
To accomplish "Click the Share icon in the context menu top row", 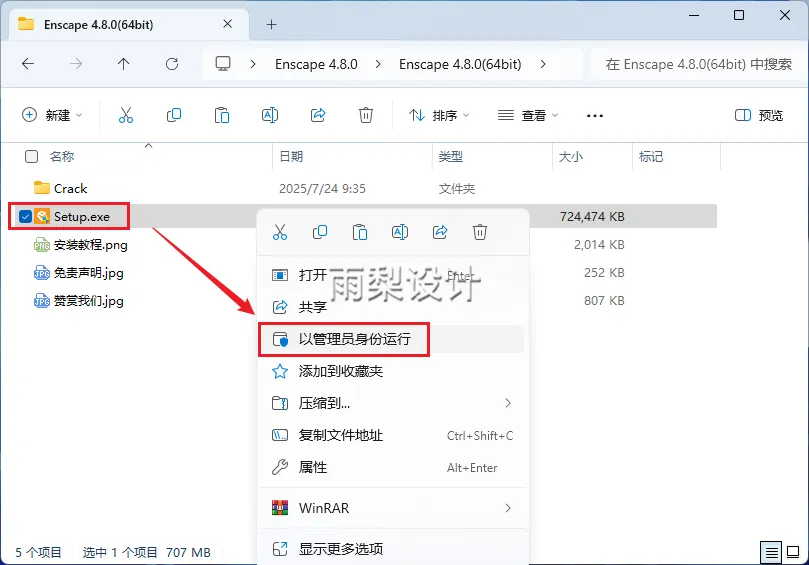I will (440, 232).
